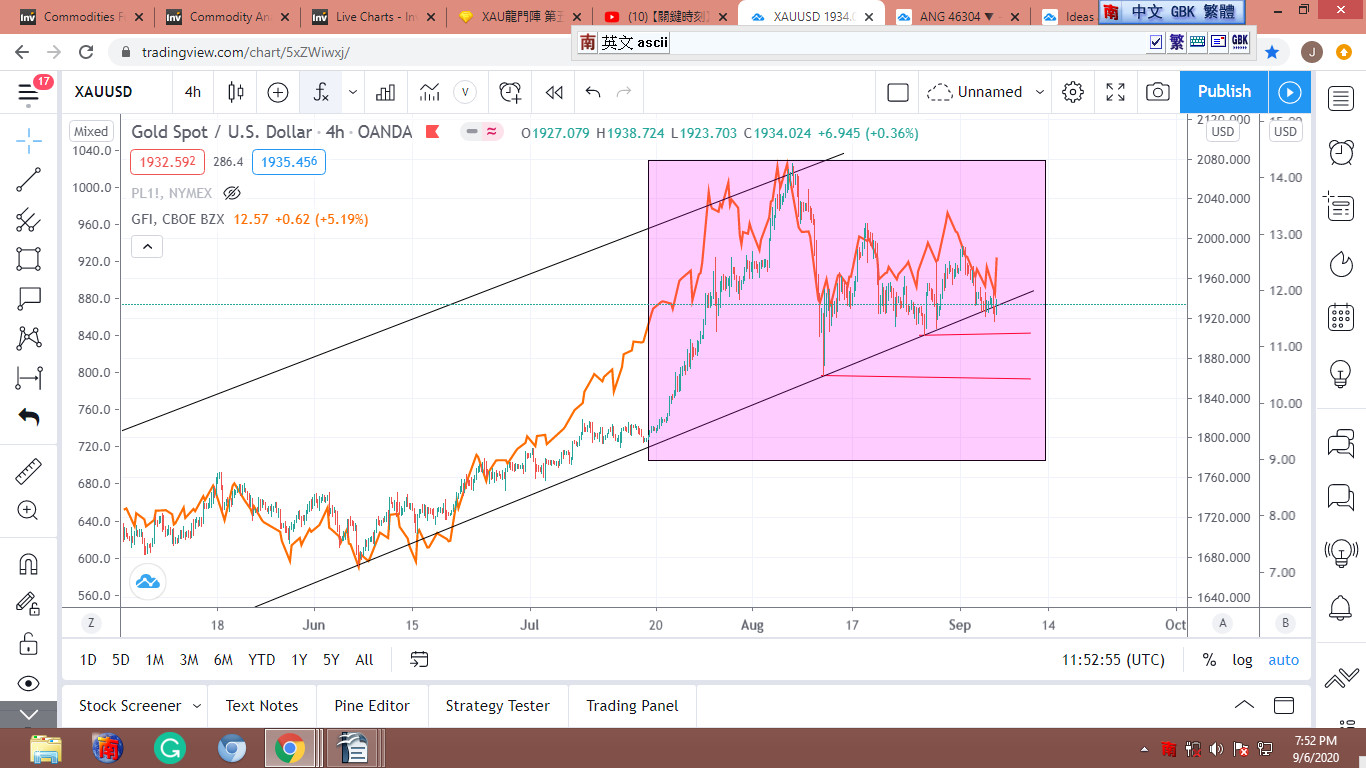Click the blue buy price 1935.45 button

coord(289,161)
